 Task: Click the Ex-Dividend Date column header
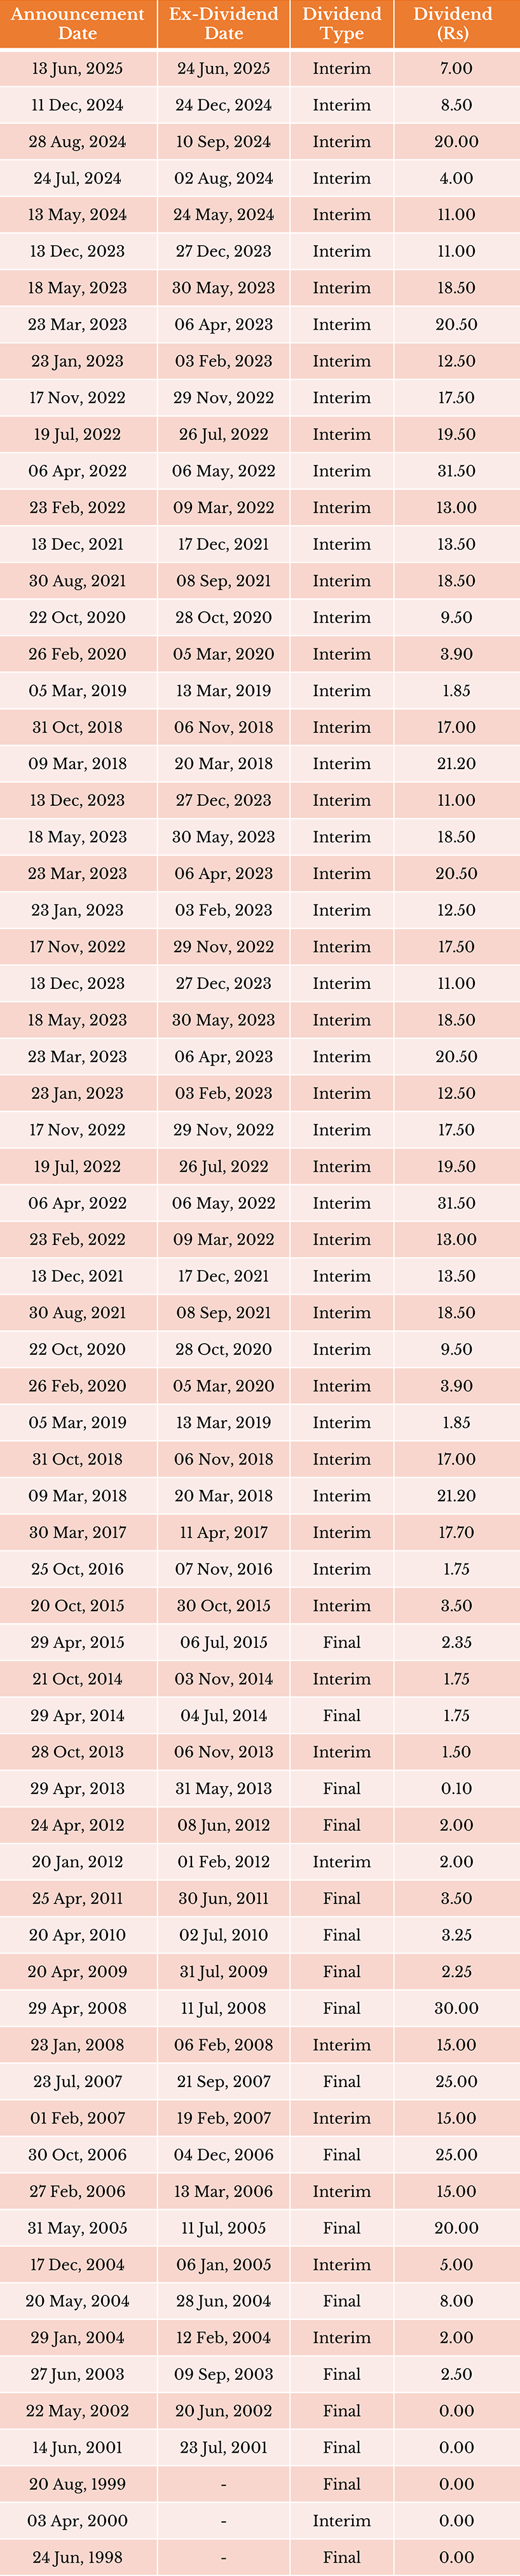(223, 24)
